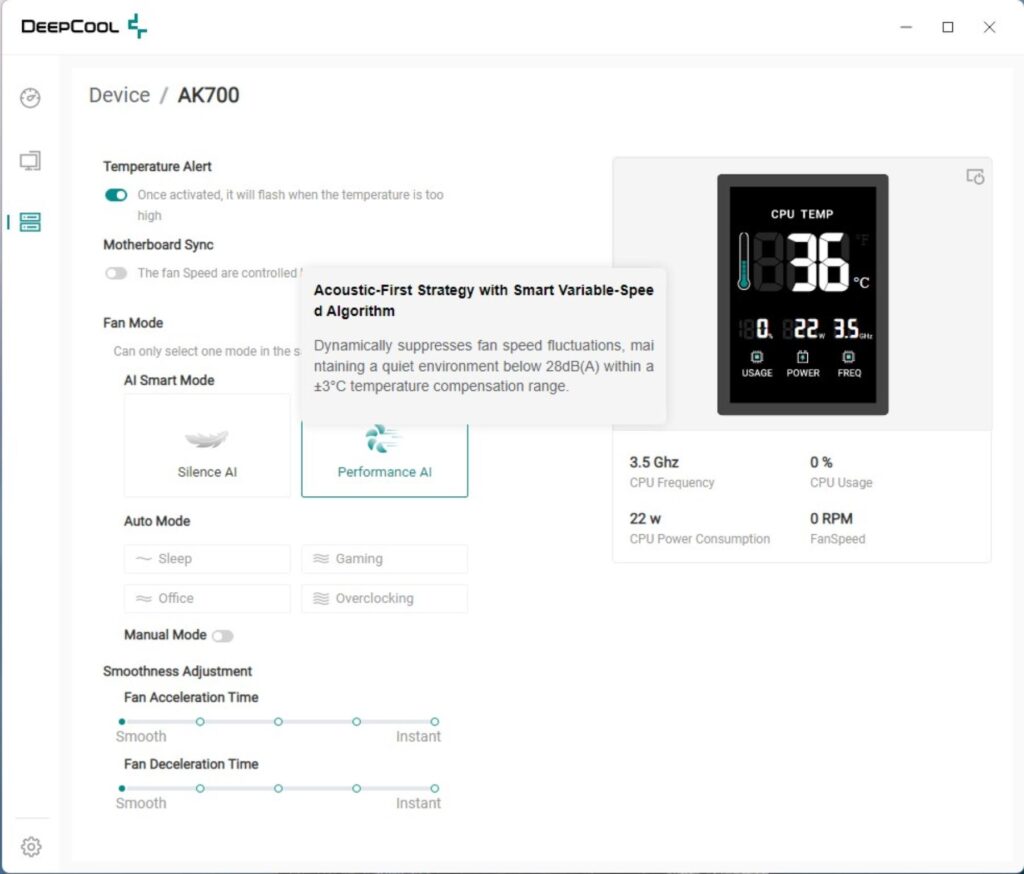Turn on Manual Mode switch
The height and width of the screenshot is (874, 1024).
(223, 636)
